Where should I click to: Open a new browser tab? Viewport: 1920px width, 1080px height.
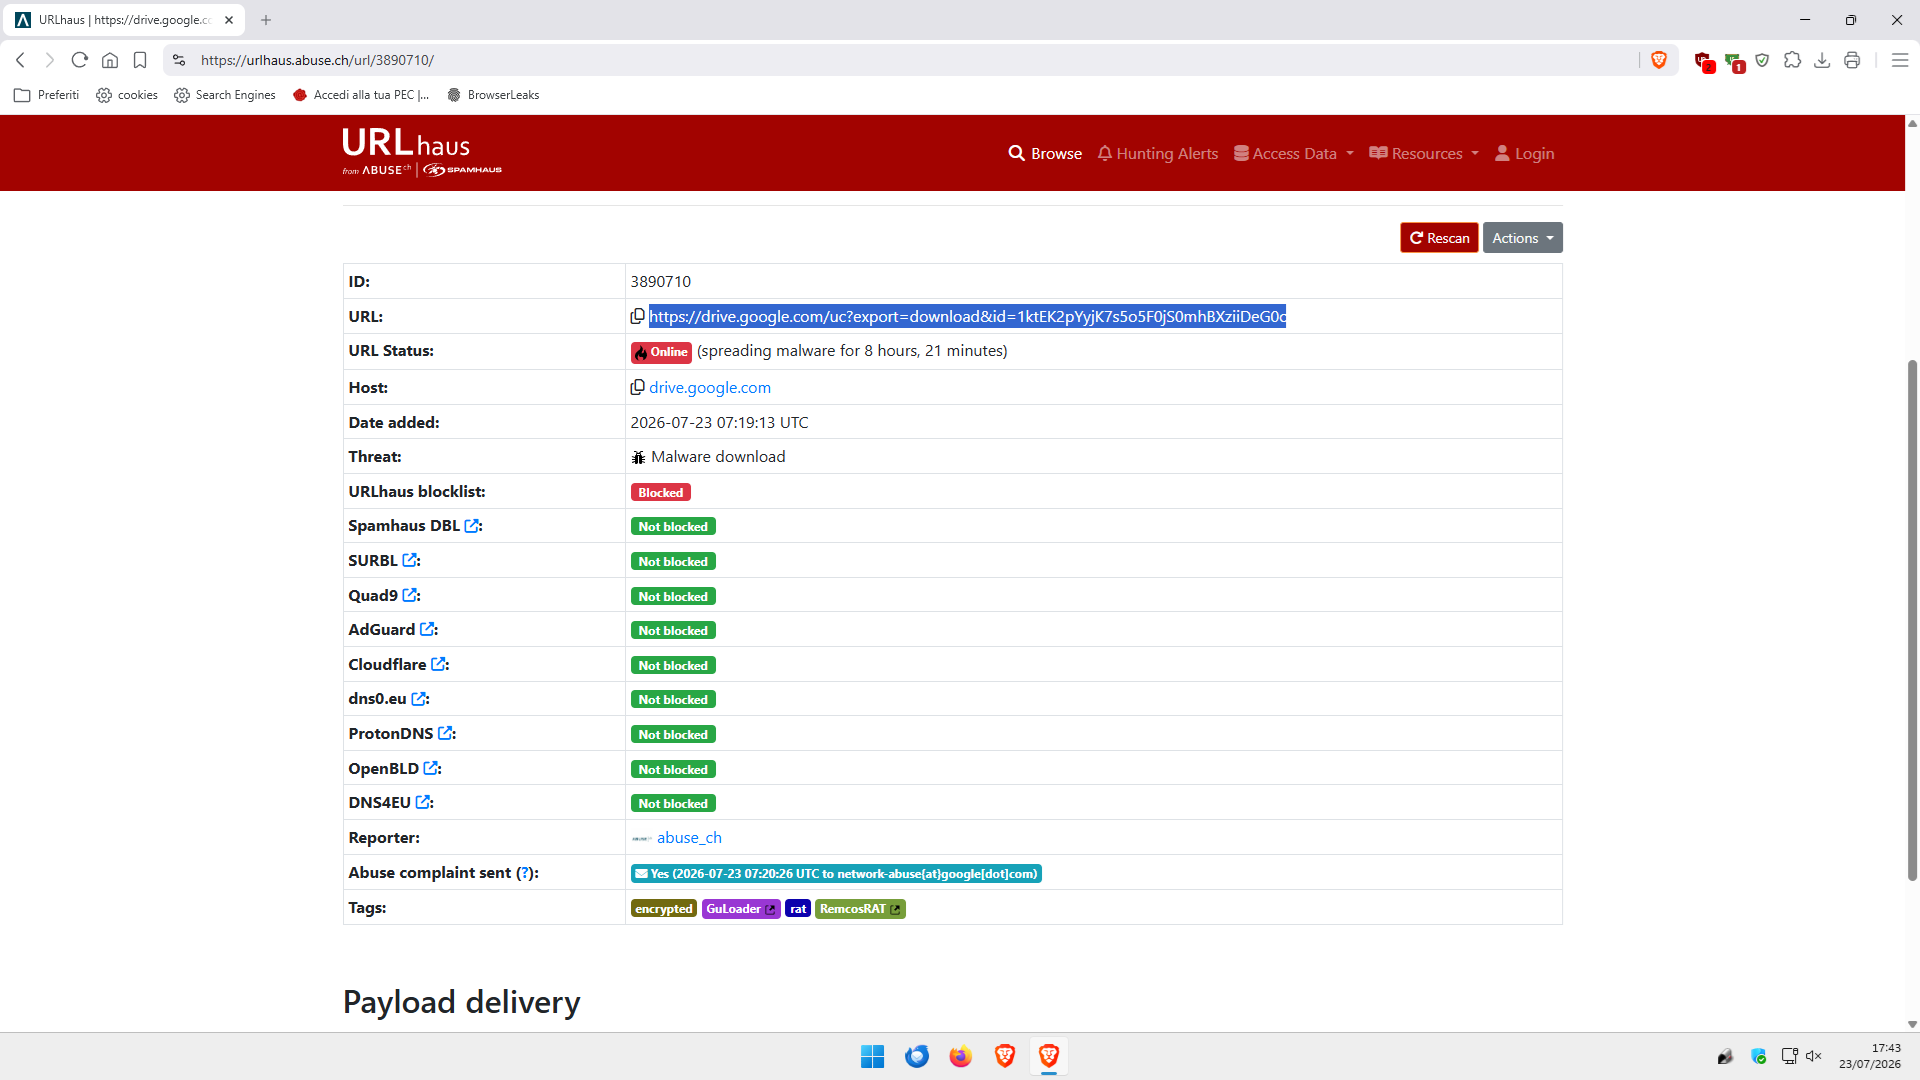click(266, 20)
